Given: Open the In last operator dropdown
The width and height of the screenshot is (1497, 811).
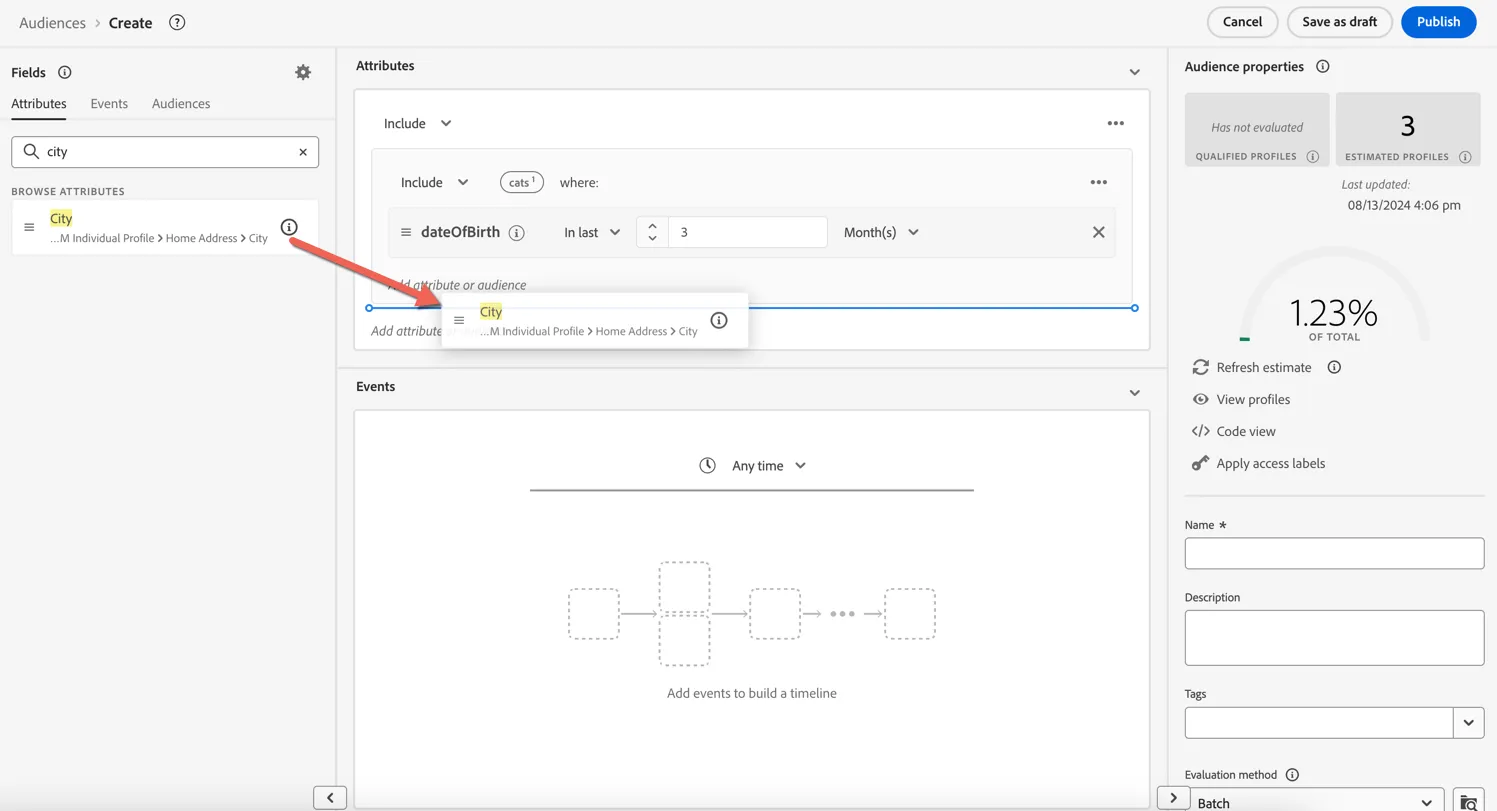Looking at the screenshot, I should (x=592, y=232).
